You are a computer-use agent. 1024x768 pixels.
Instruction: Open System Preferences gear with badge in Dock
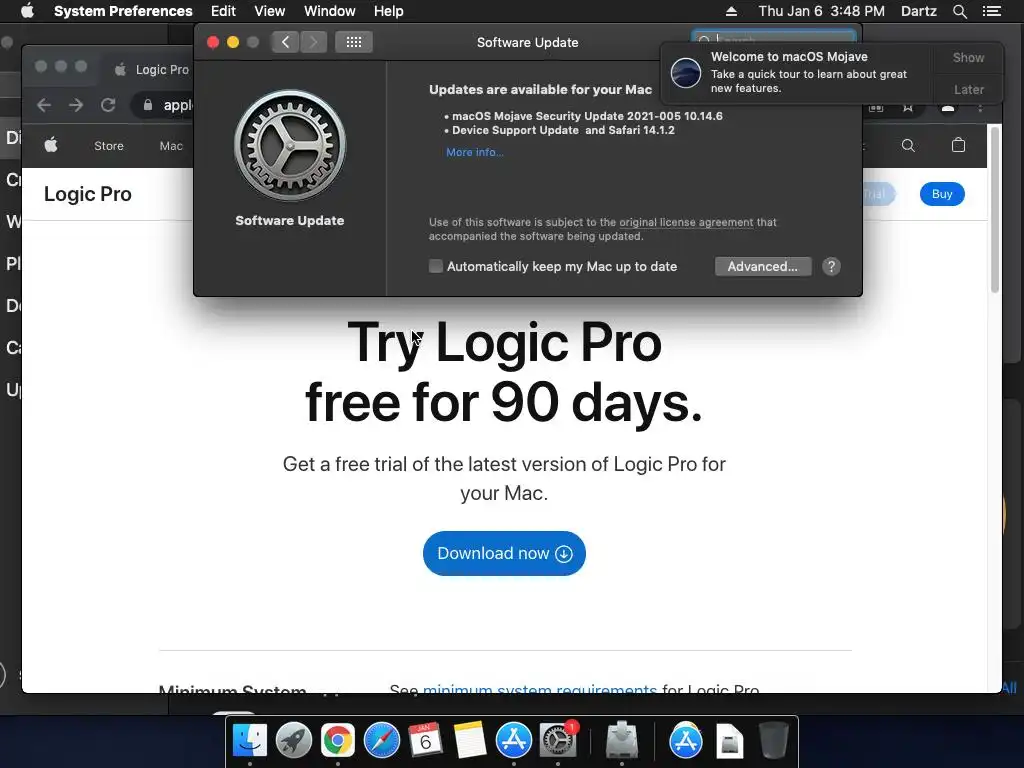(x=558, y=741)
